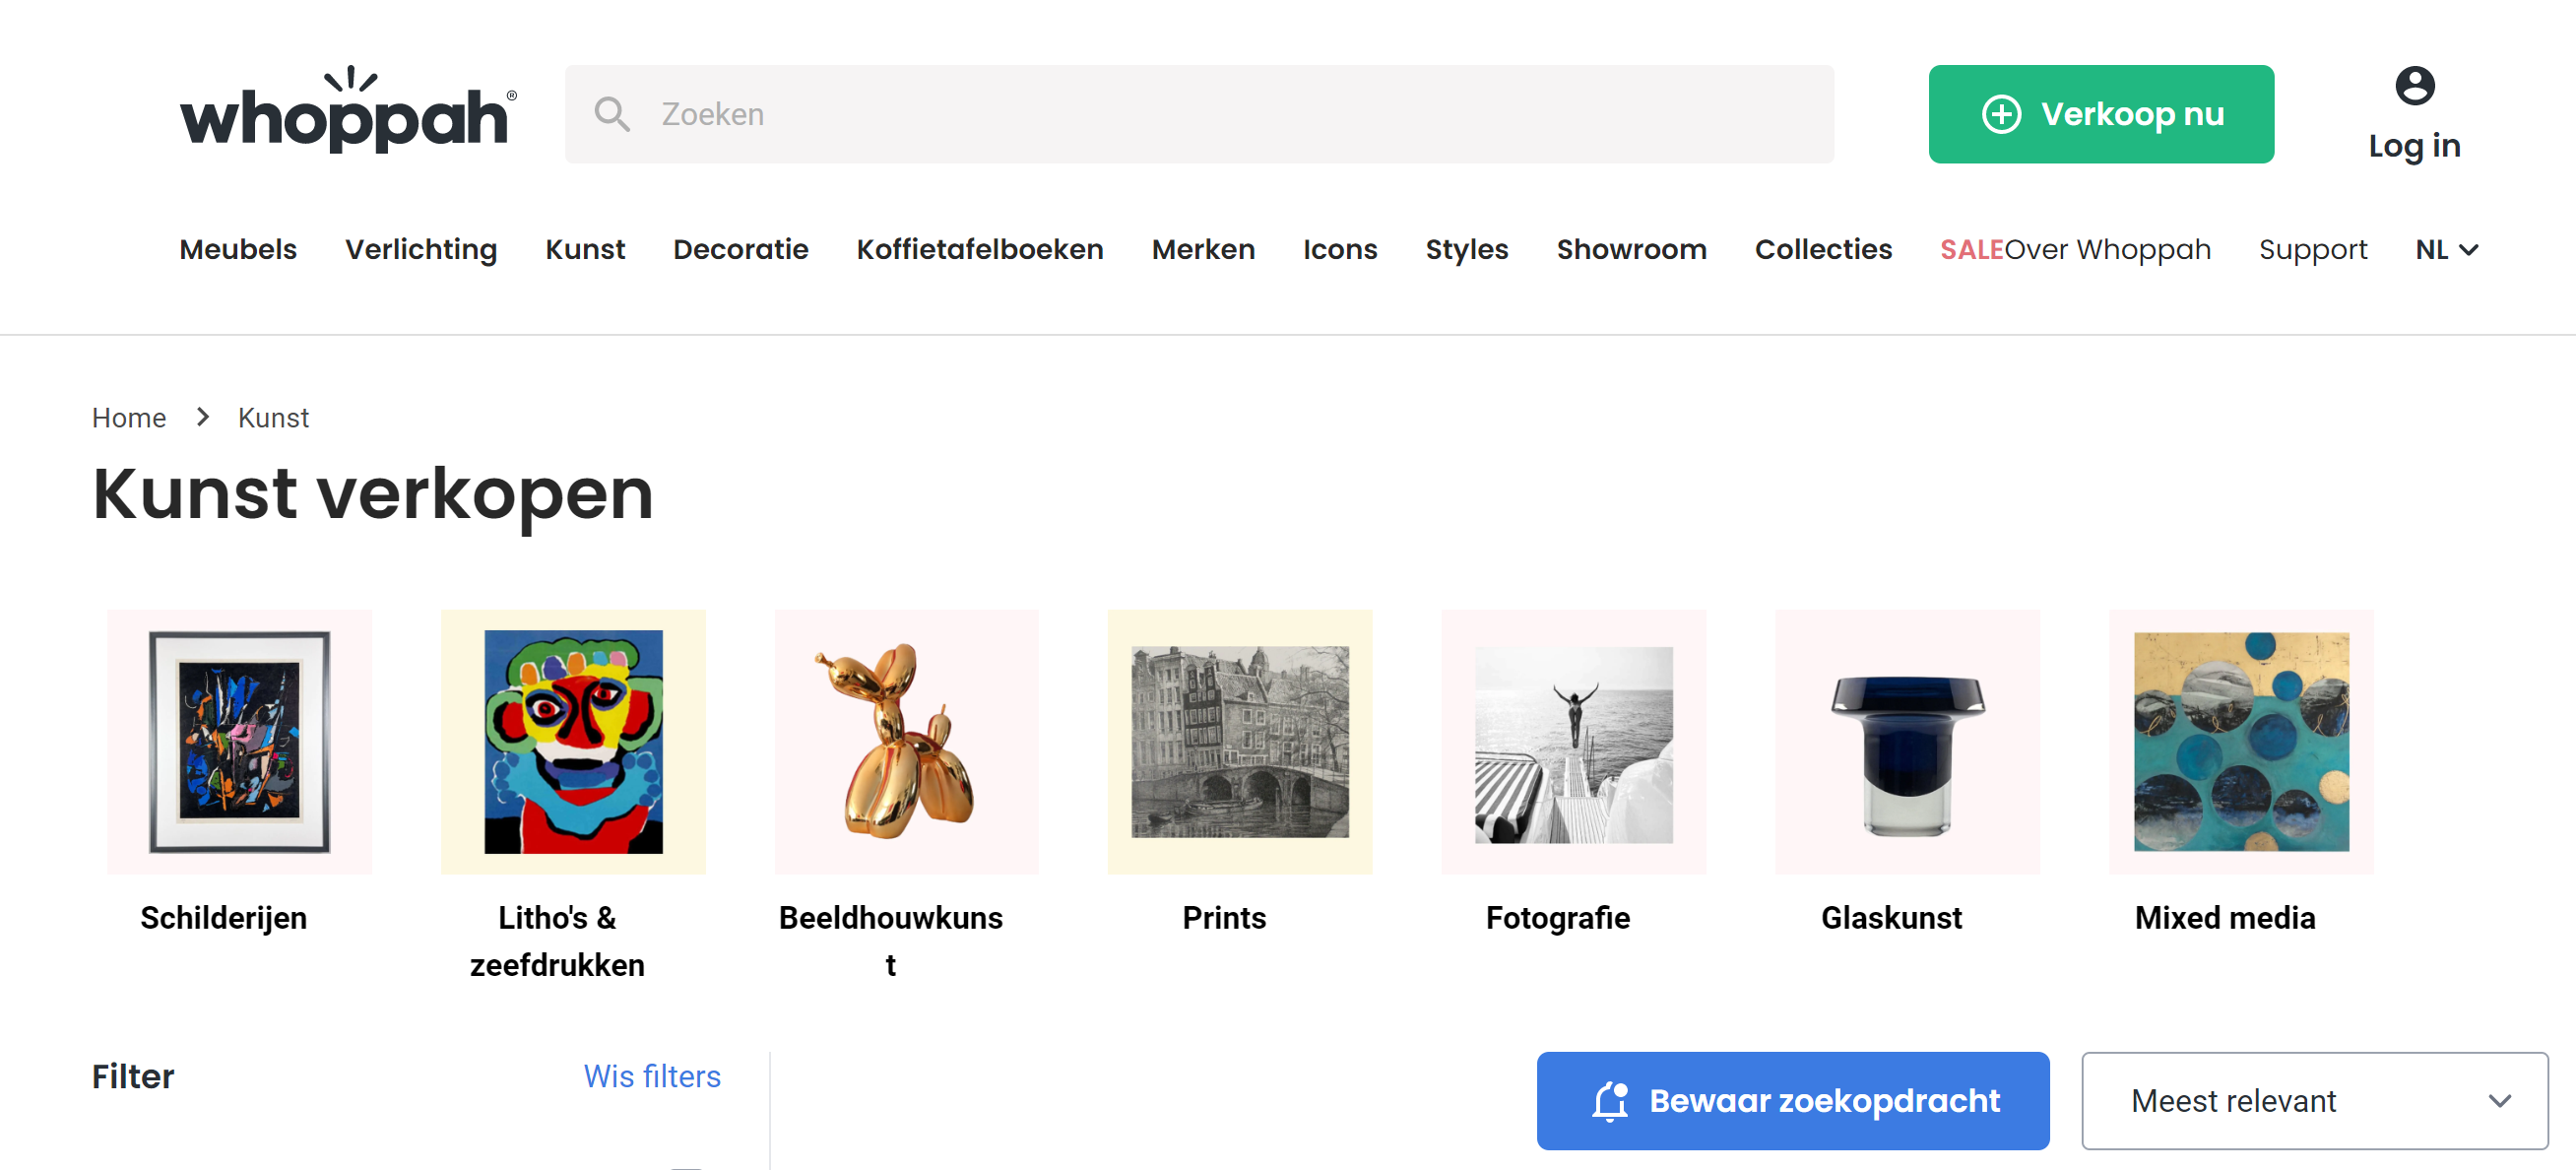Click the search magnifier icon
This screenshot has width=2576, height=1170.
[612, 114]
